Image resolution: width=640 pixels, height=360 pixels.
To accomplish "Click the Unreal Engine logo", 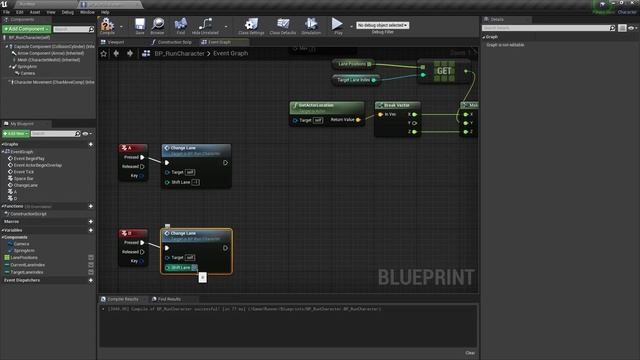I will click(x=4, y=4).
